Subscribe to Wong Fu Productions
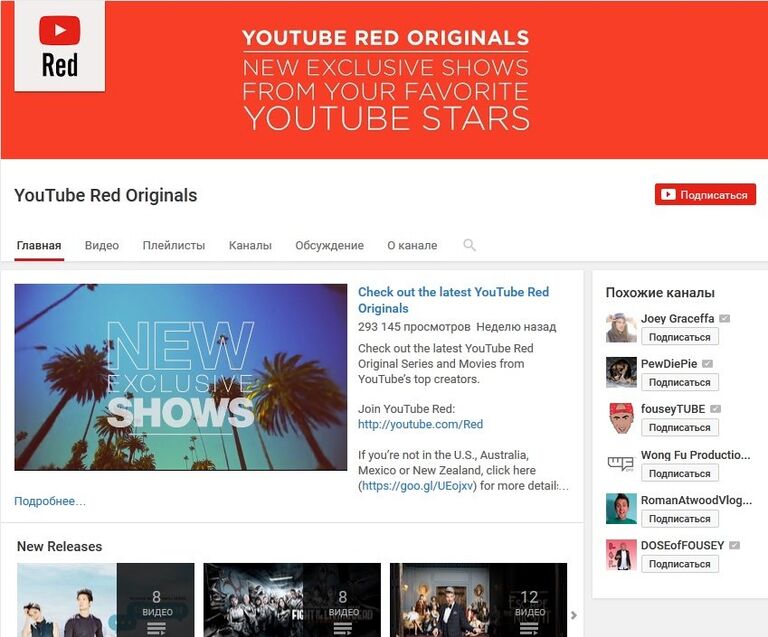 point(680,473)
